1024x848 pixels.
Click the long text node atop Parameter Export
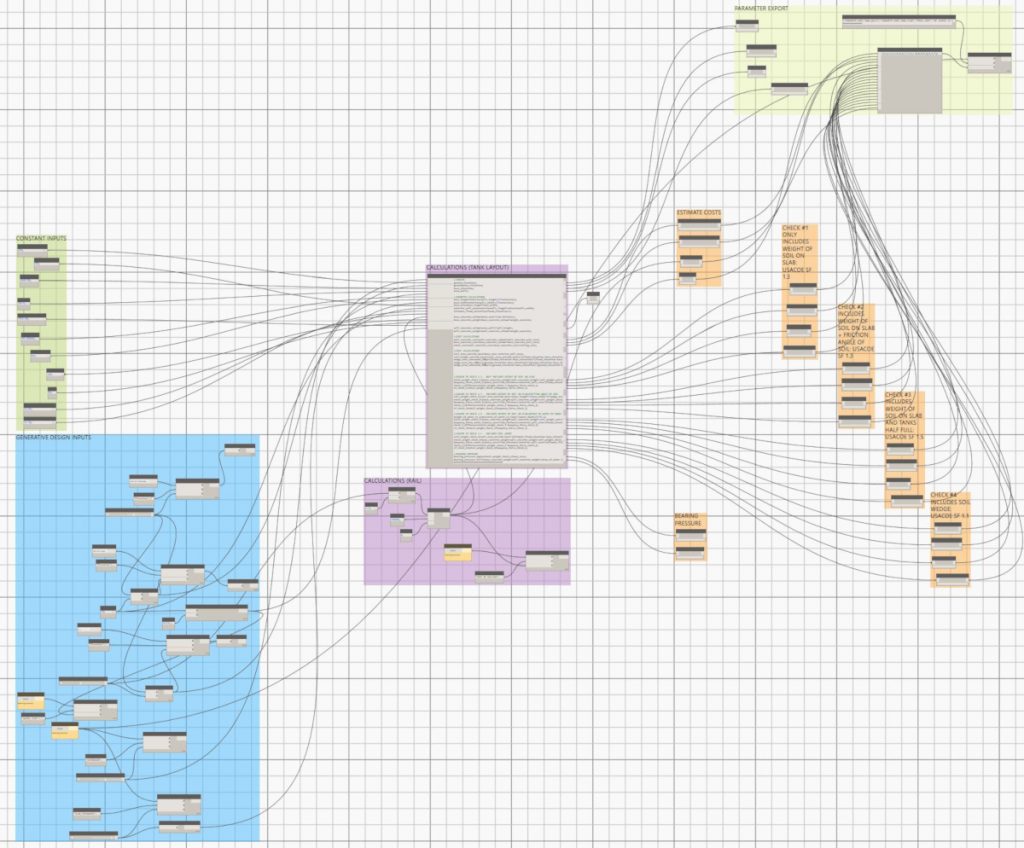pyautogui.click(x=898, y=21)
